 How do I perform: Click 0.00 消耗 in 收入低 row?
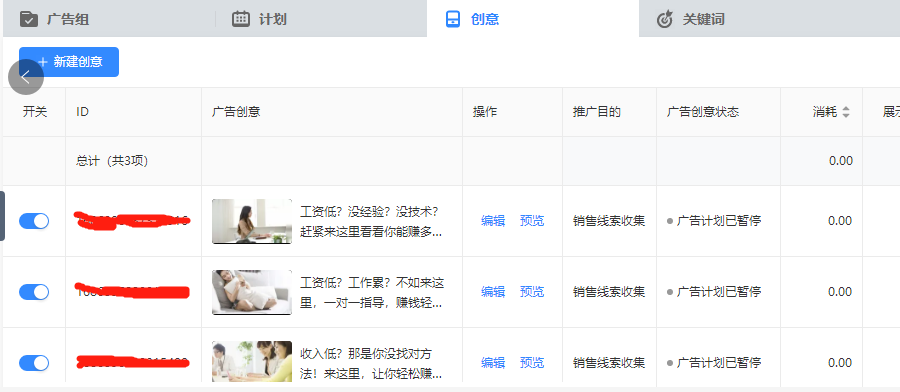click(x=840, y=363)
